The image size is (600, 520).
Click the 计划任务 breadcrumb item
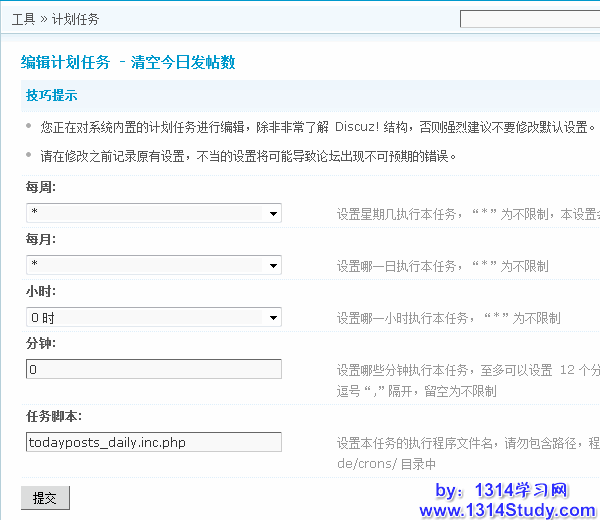click(76, 19)
